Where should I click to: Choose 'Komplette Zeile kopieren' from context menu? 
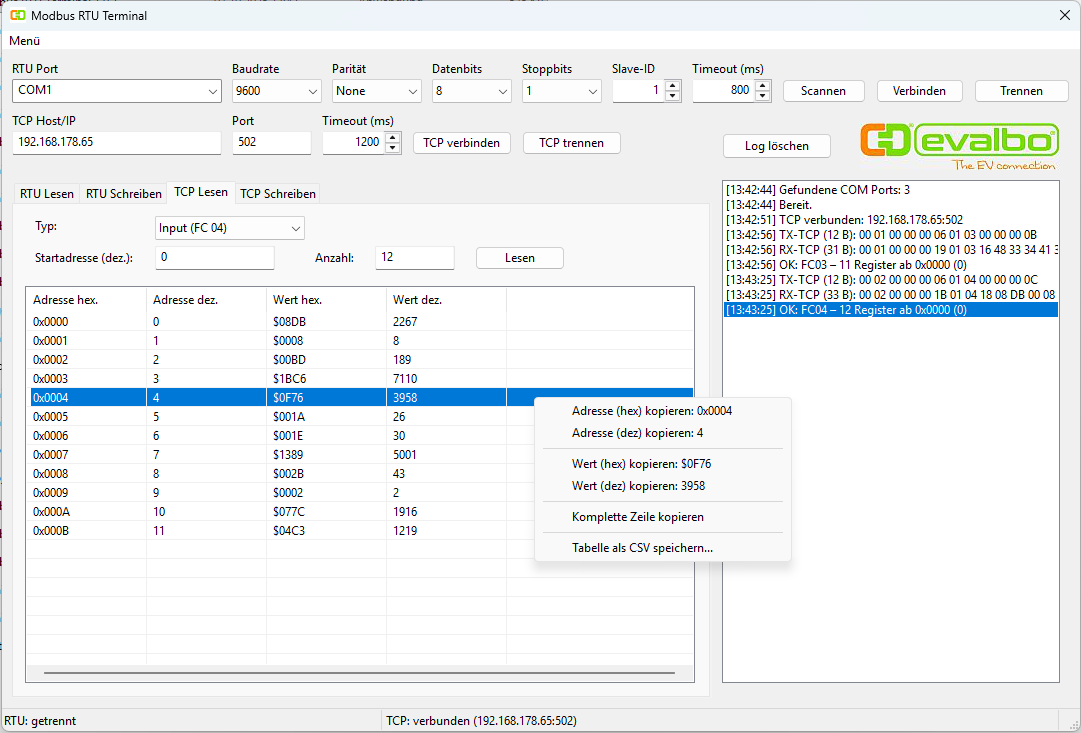(x=637, y=517)
